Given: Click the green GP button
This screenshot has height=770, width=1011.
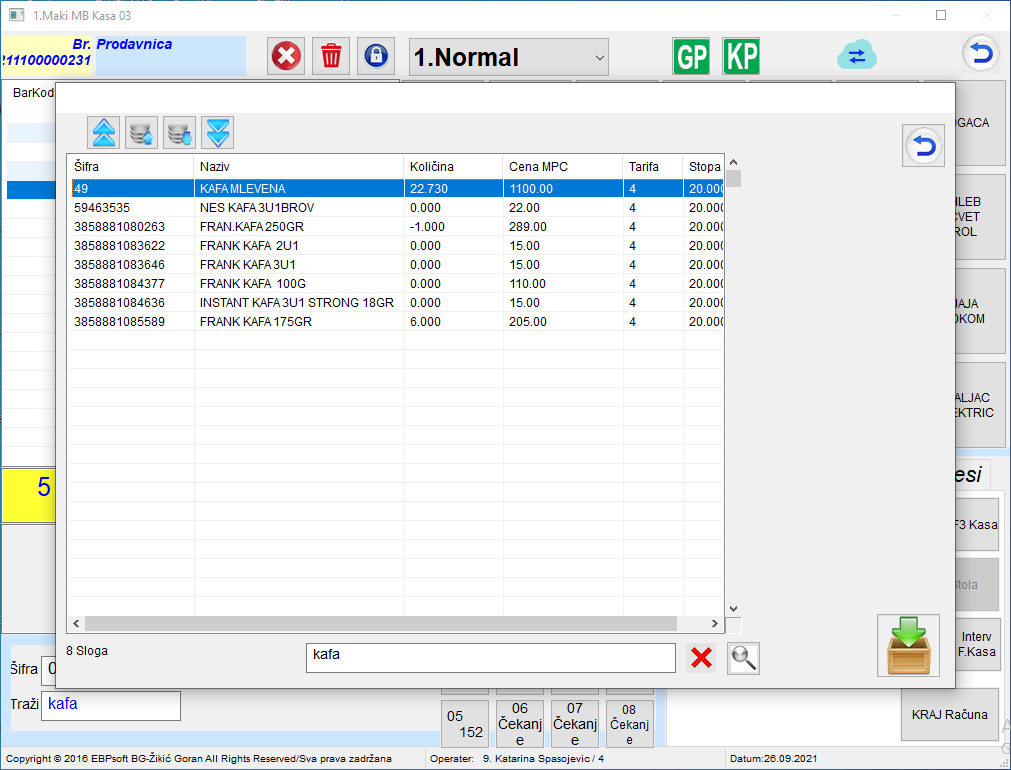Looking at the screenshot, I should pyautogui.click(x=691, y=56).
